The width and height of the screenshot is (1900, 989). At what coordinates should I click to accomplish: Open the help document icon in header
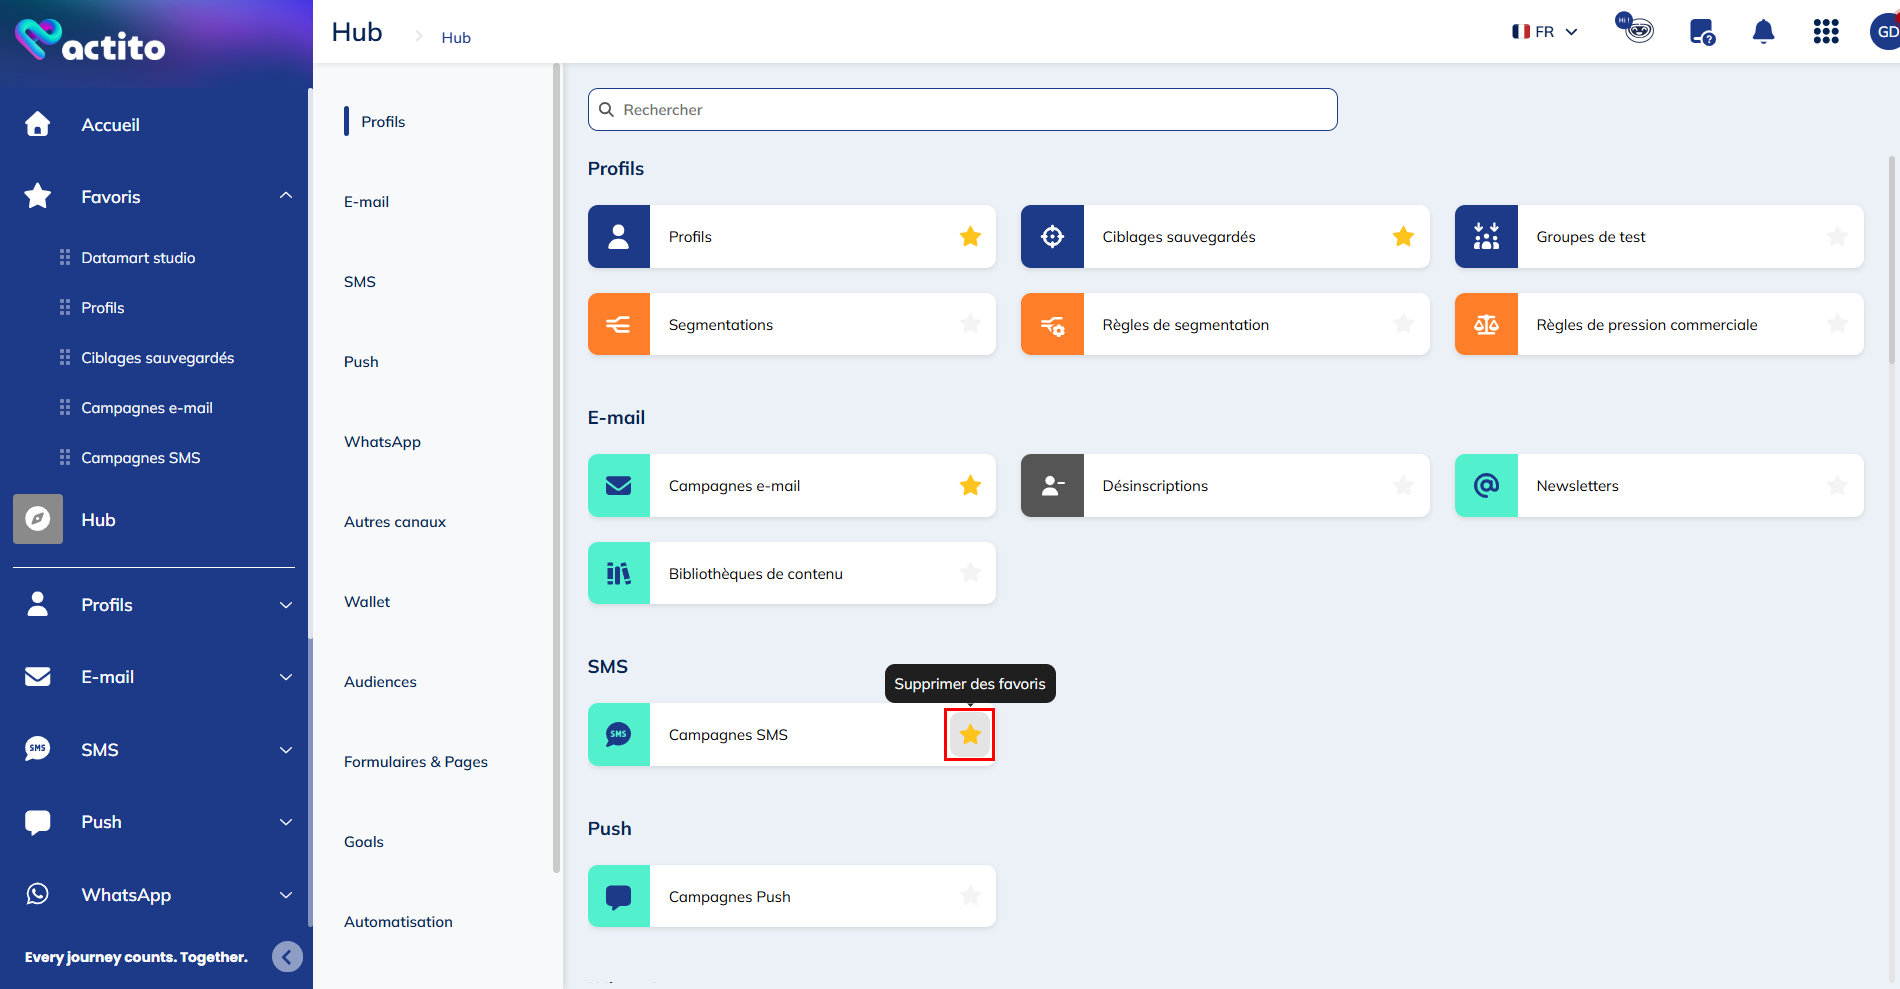tap(1701, 32)
